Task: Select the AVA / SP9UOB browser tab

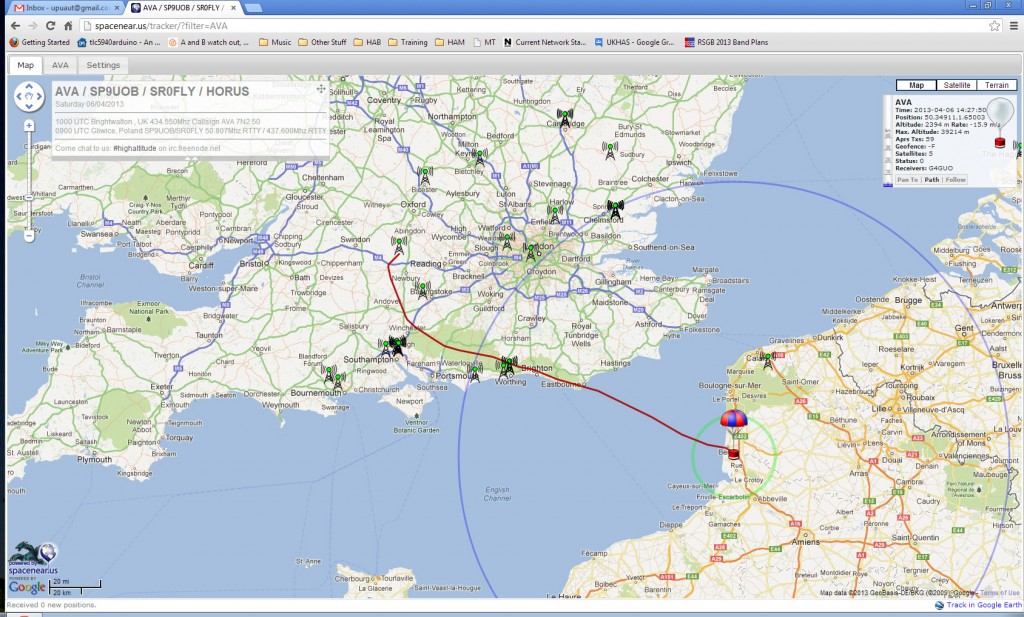Action: (x=183, y=8)
